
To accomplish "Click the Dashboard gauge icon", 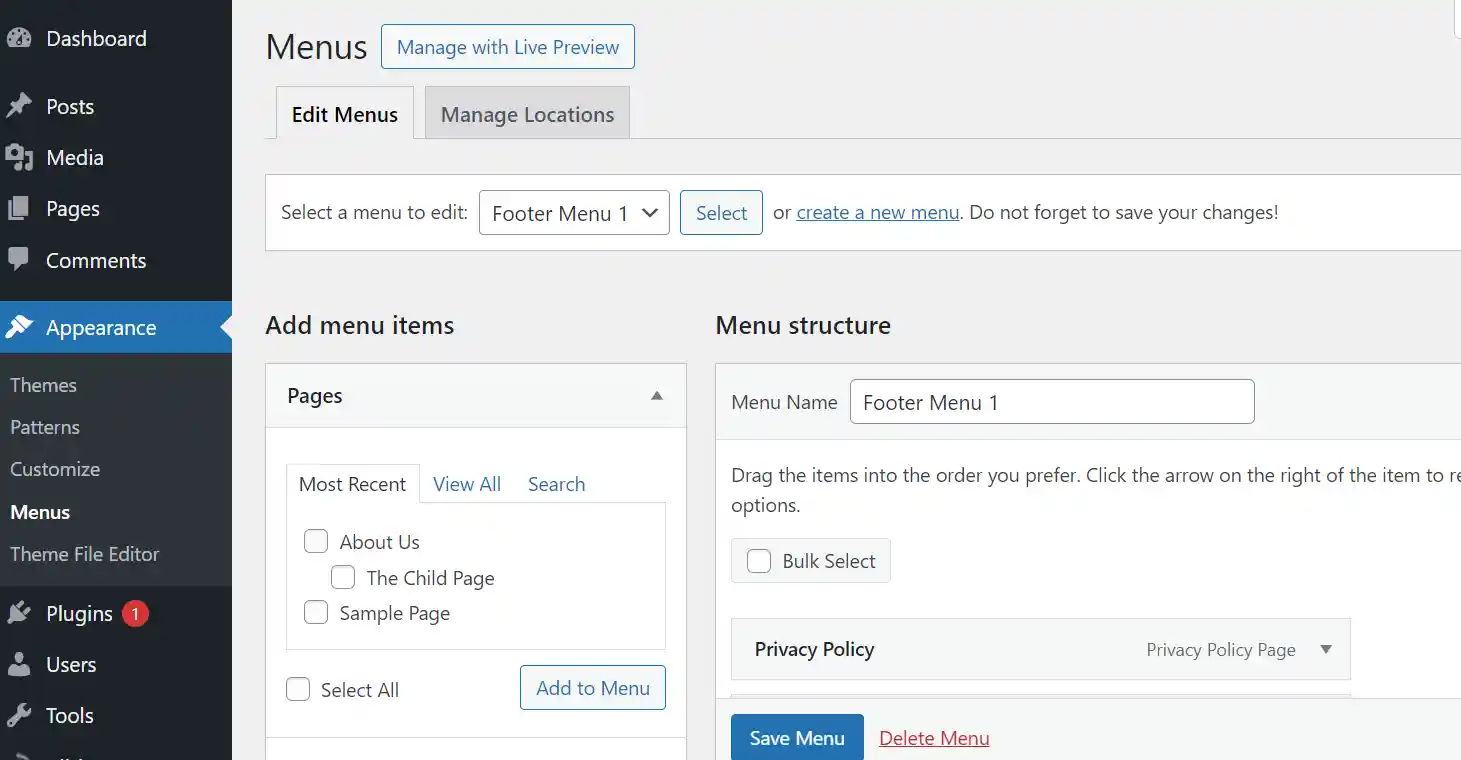I will coord(19,39).
